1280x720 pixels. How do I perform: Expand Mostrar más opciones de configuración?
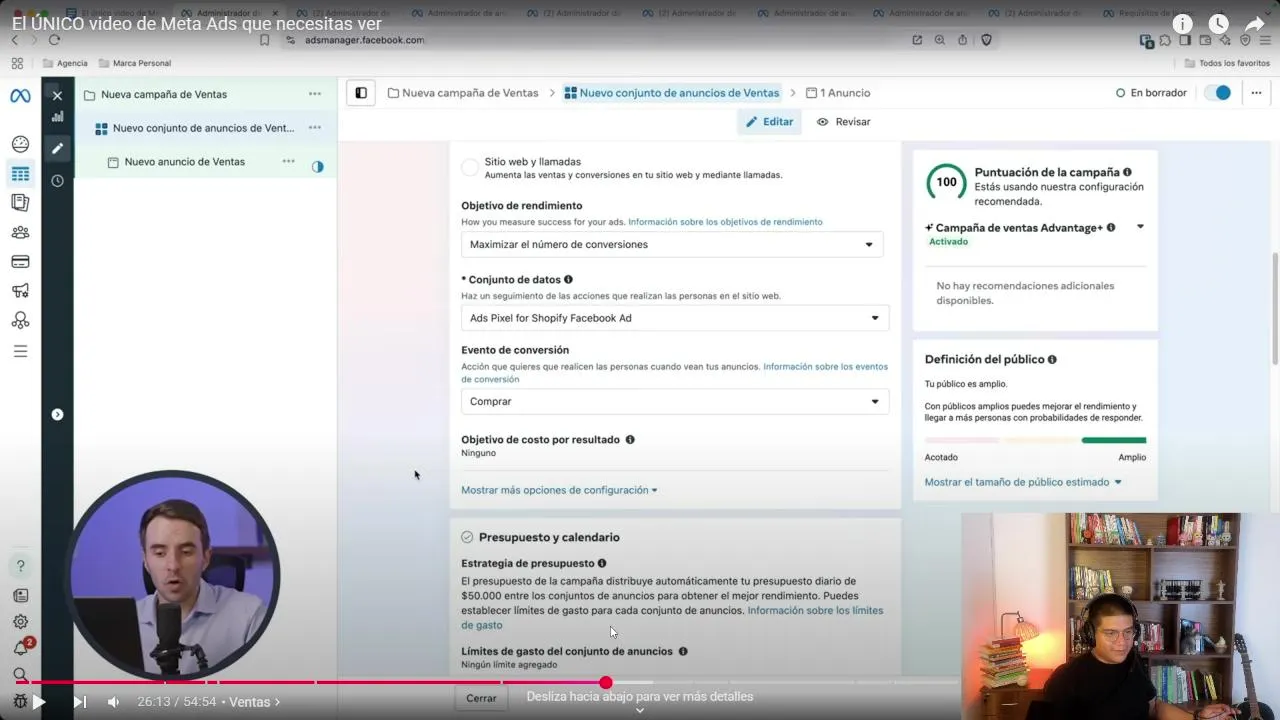pos(559,490)
